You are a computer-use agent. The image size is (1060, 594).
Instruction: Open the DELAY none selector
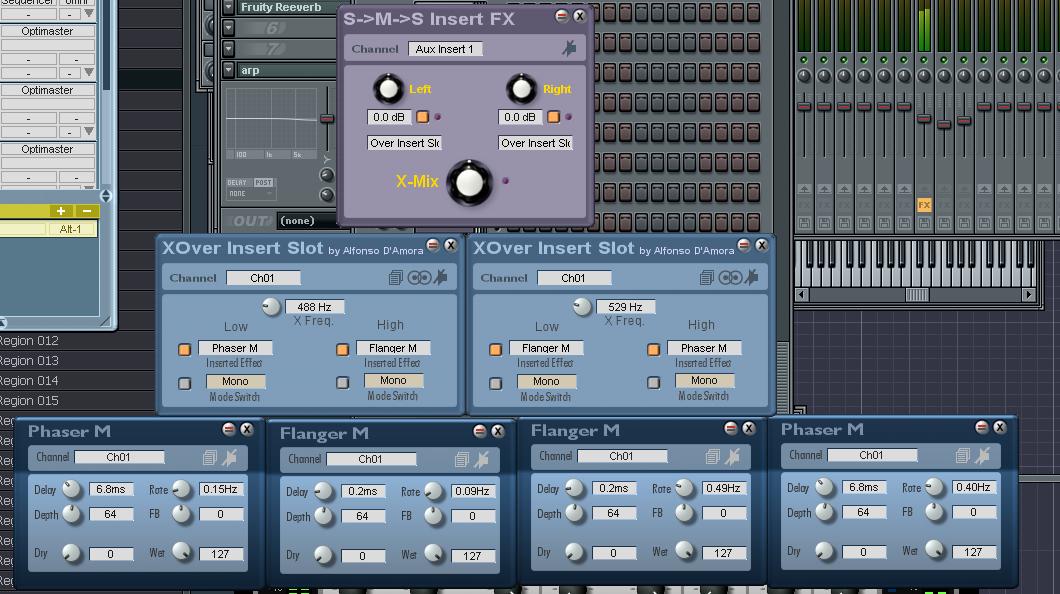point(249,193)
